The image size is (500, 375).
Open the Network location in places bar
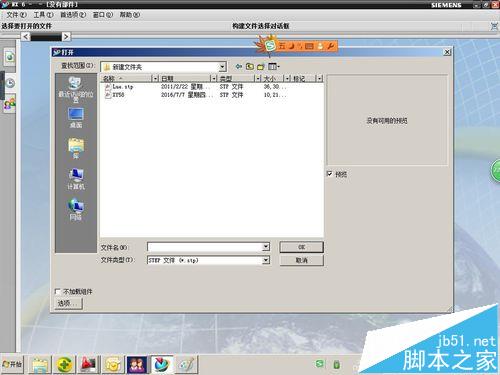[76, 209]
